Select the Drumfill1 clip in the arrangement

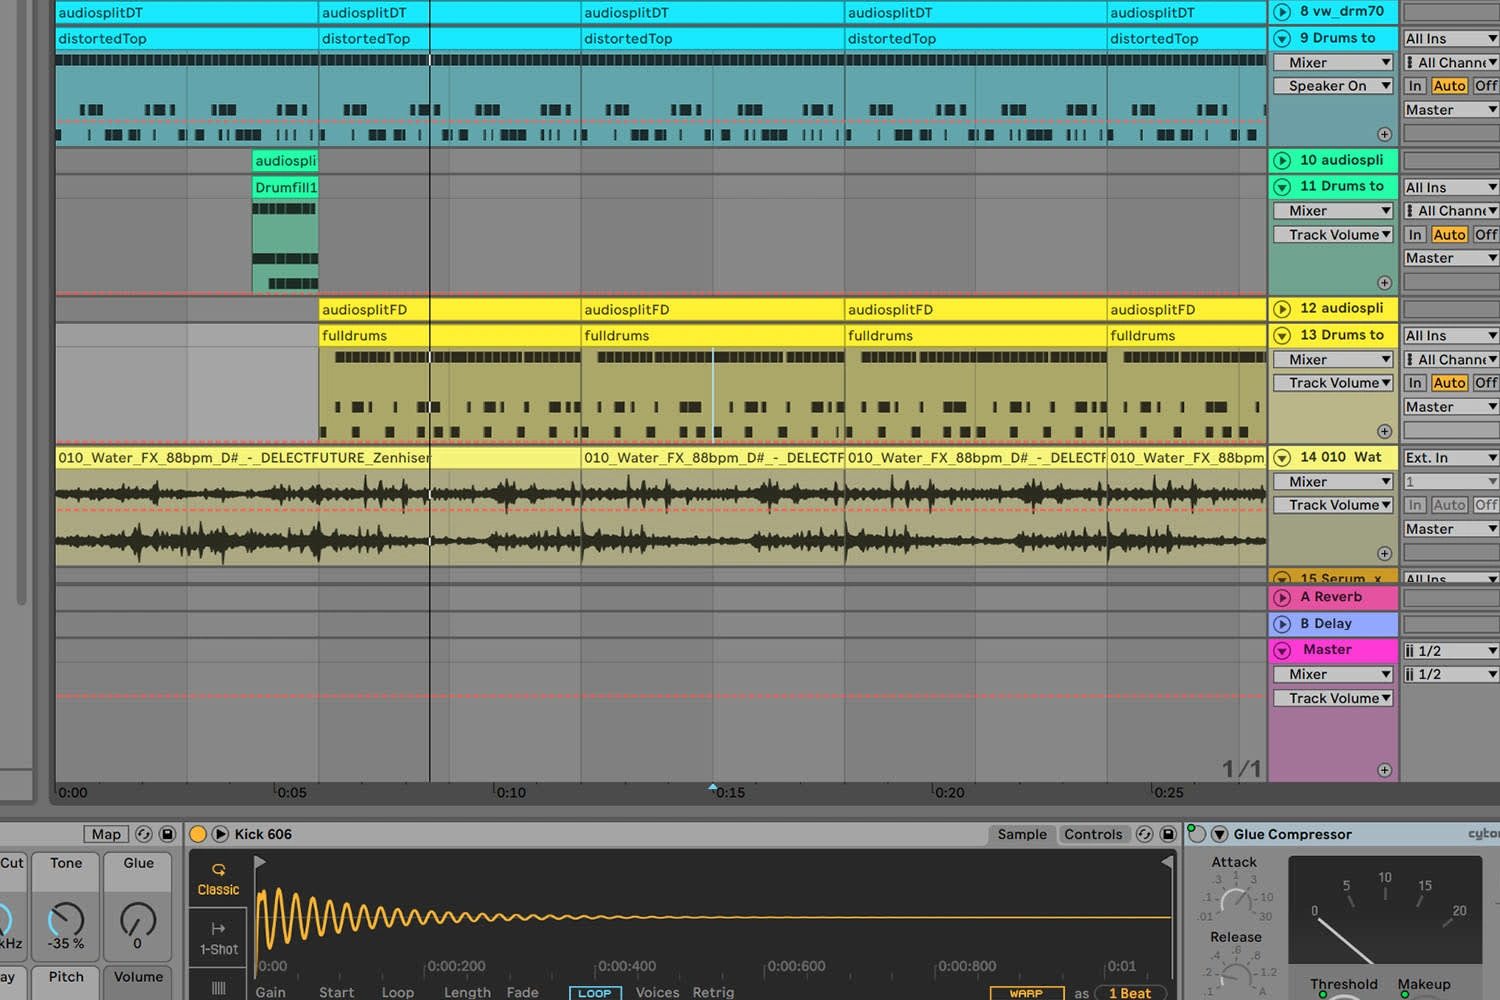pyautogui.click(x=285, y=187)
